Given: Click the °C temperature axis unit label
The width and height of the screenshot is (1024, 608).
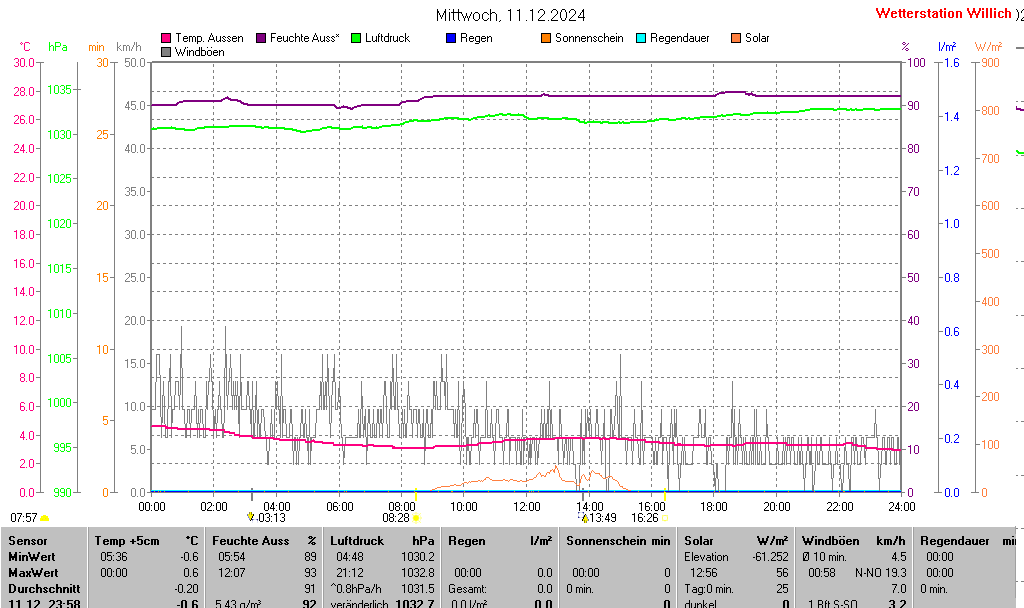Looking at the screenshot, I should (x=25, y=47).
